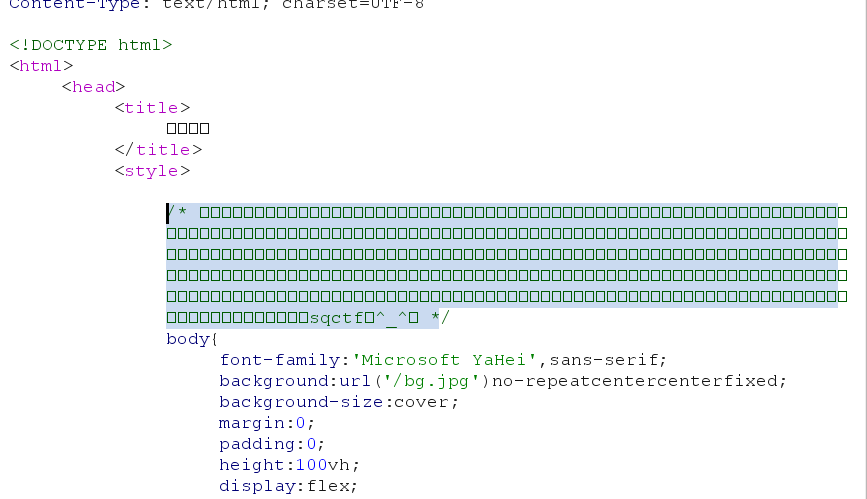Click the display:flex declaration
867x499 pixels.
(x=288, y=486)
